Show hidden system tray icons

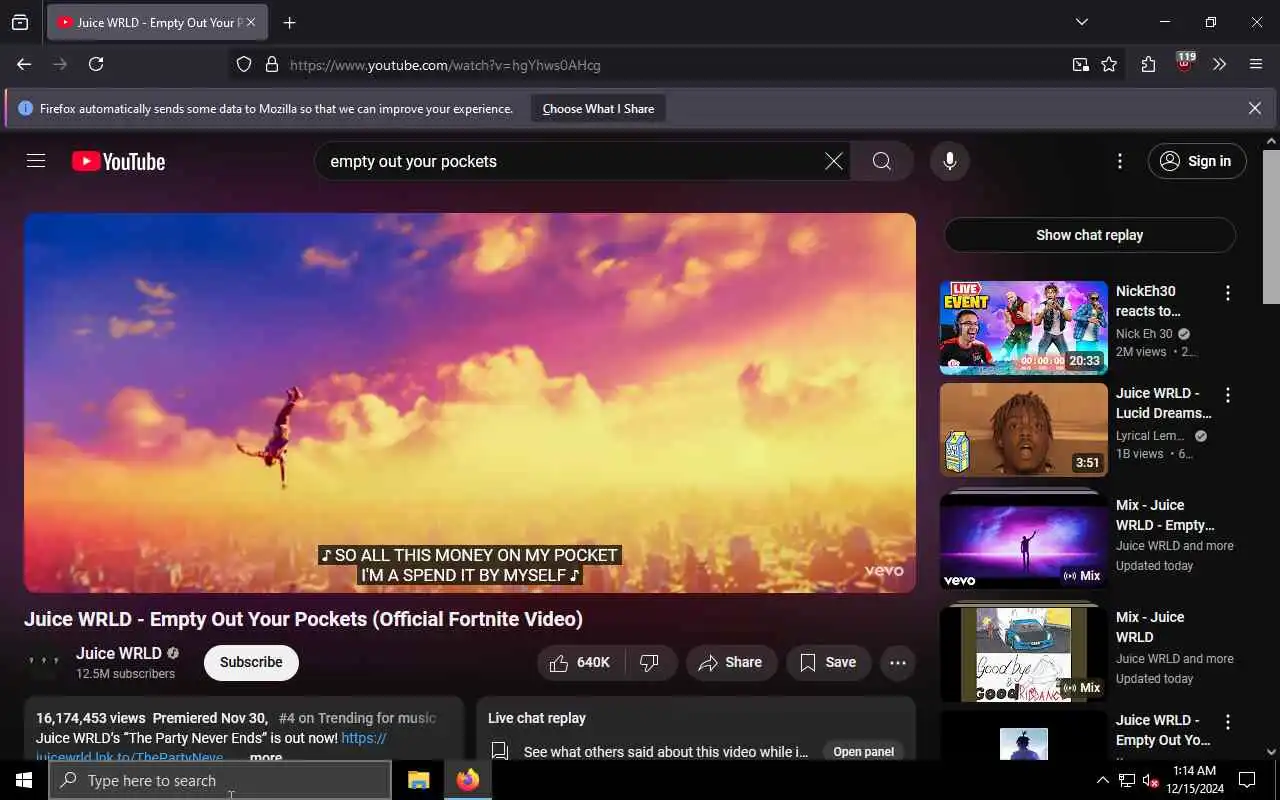(x=1103, y=780)
